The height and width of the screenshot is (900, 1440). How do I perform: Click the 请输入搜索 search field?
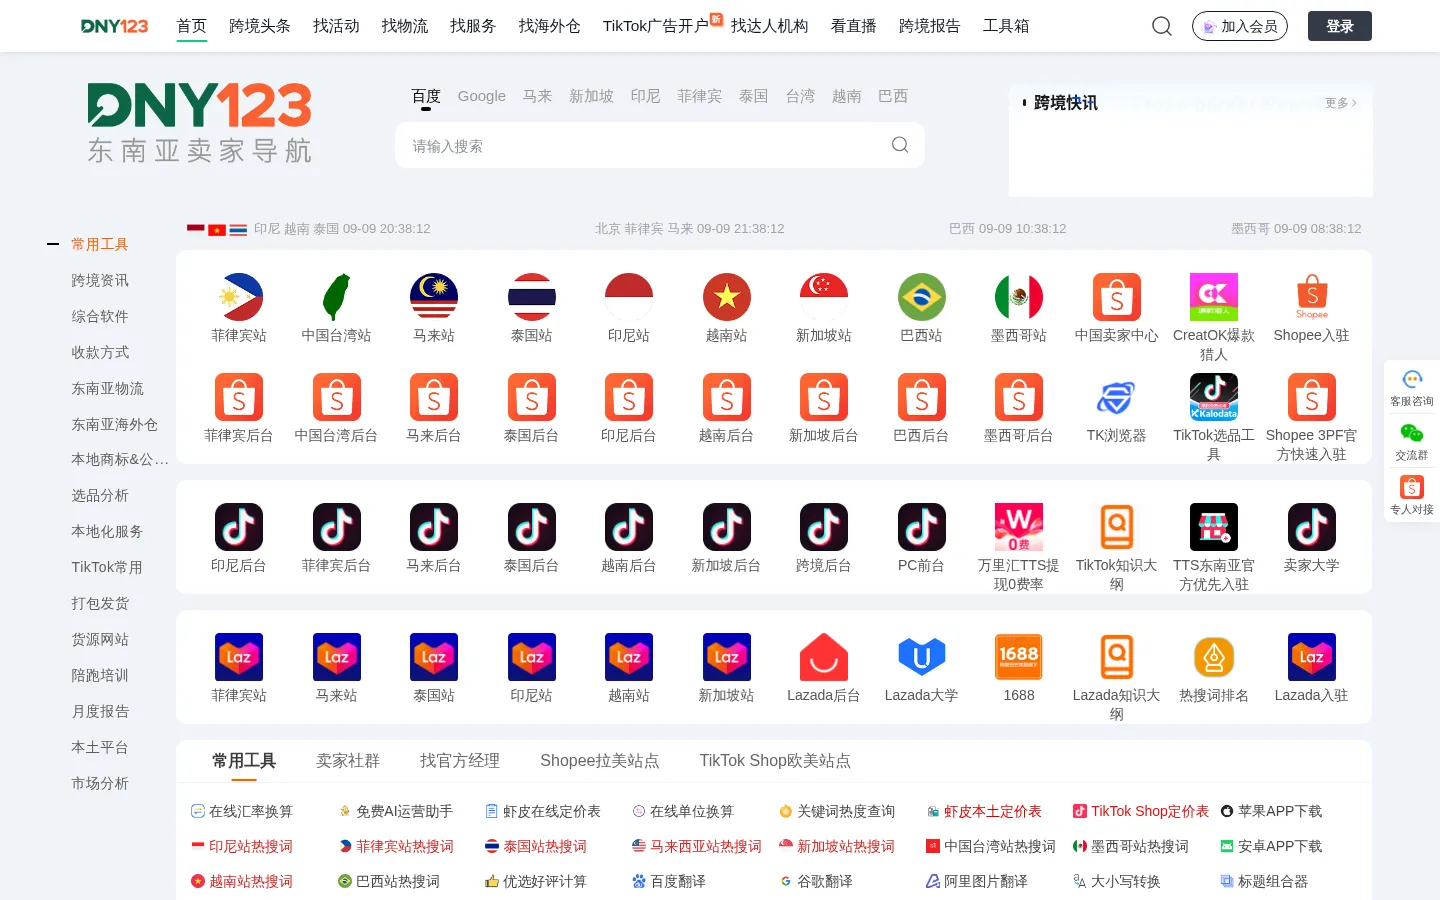(660, 145)
